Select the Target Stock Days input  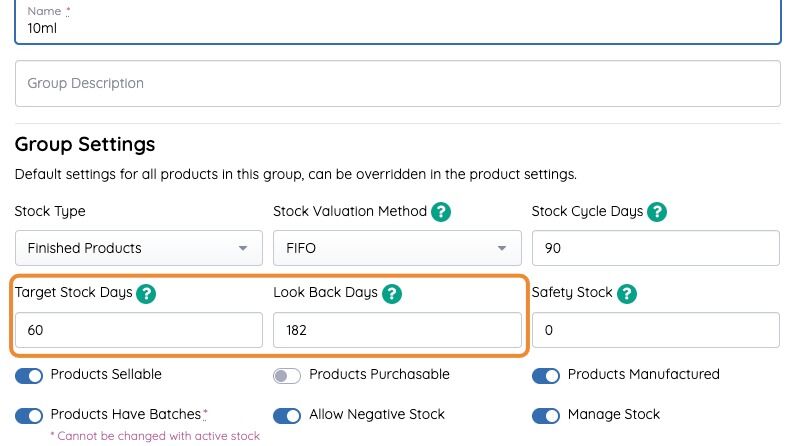click(x=138, y=330)
